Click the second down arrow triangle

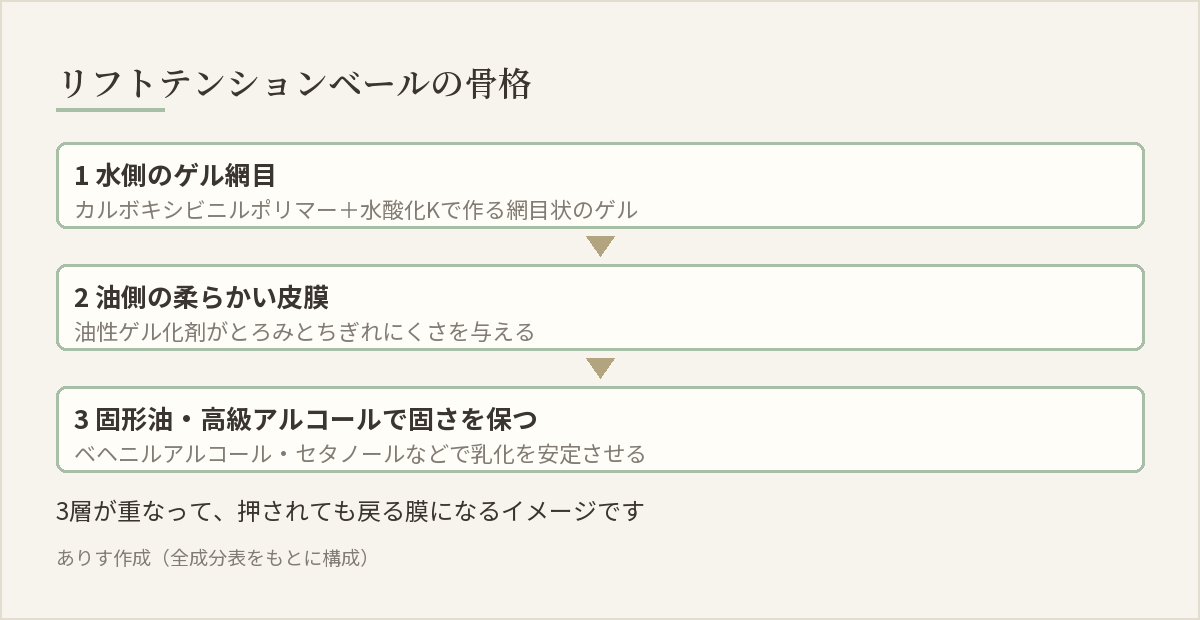coord(600,368)
